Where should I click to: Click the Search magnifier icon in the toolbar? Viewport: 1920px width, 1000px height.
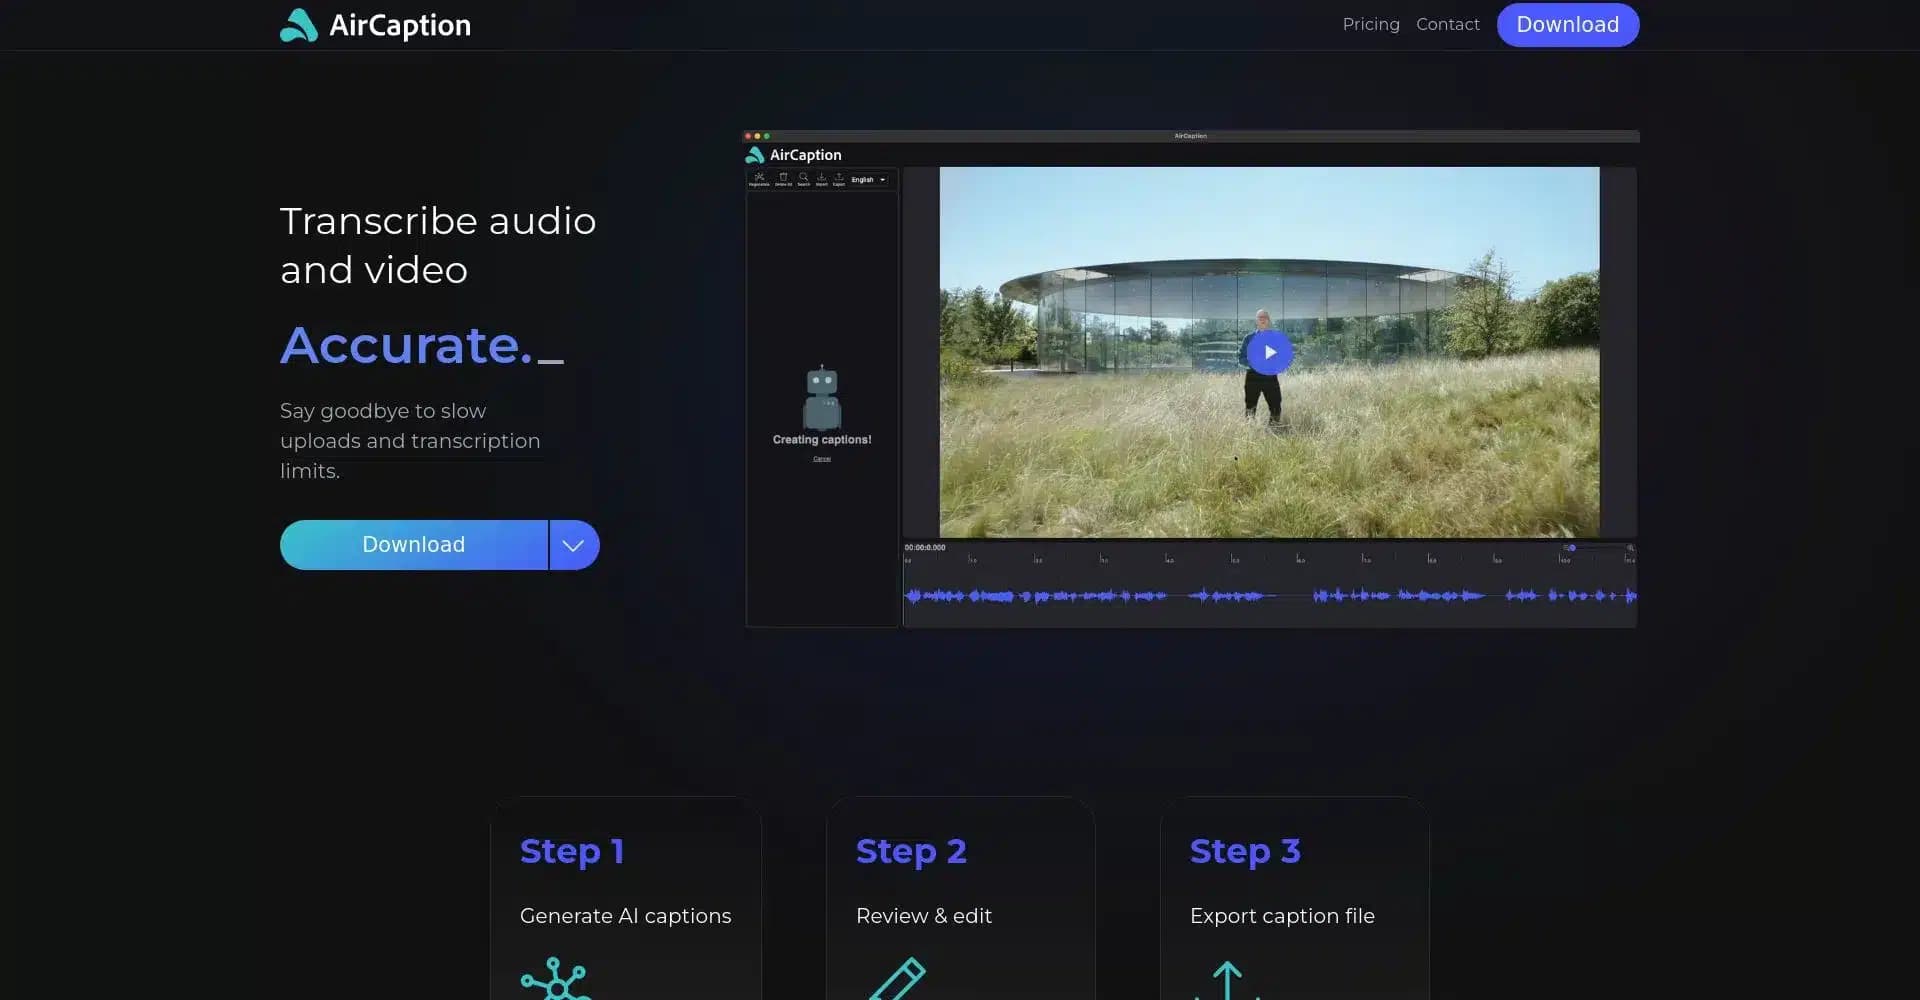[x=803, y=177]
